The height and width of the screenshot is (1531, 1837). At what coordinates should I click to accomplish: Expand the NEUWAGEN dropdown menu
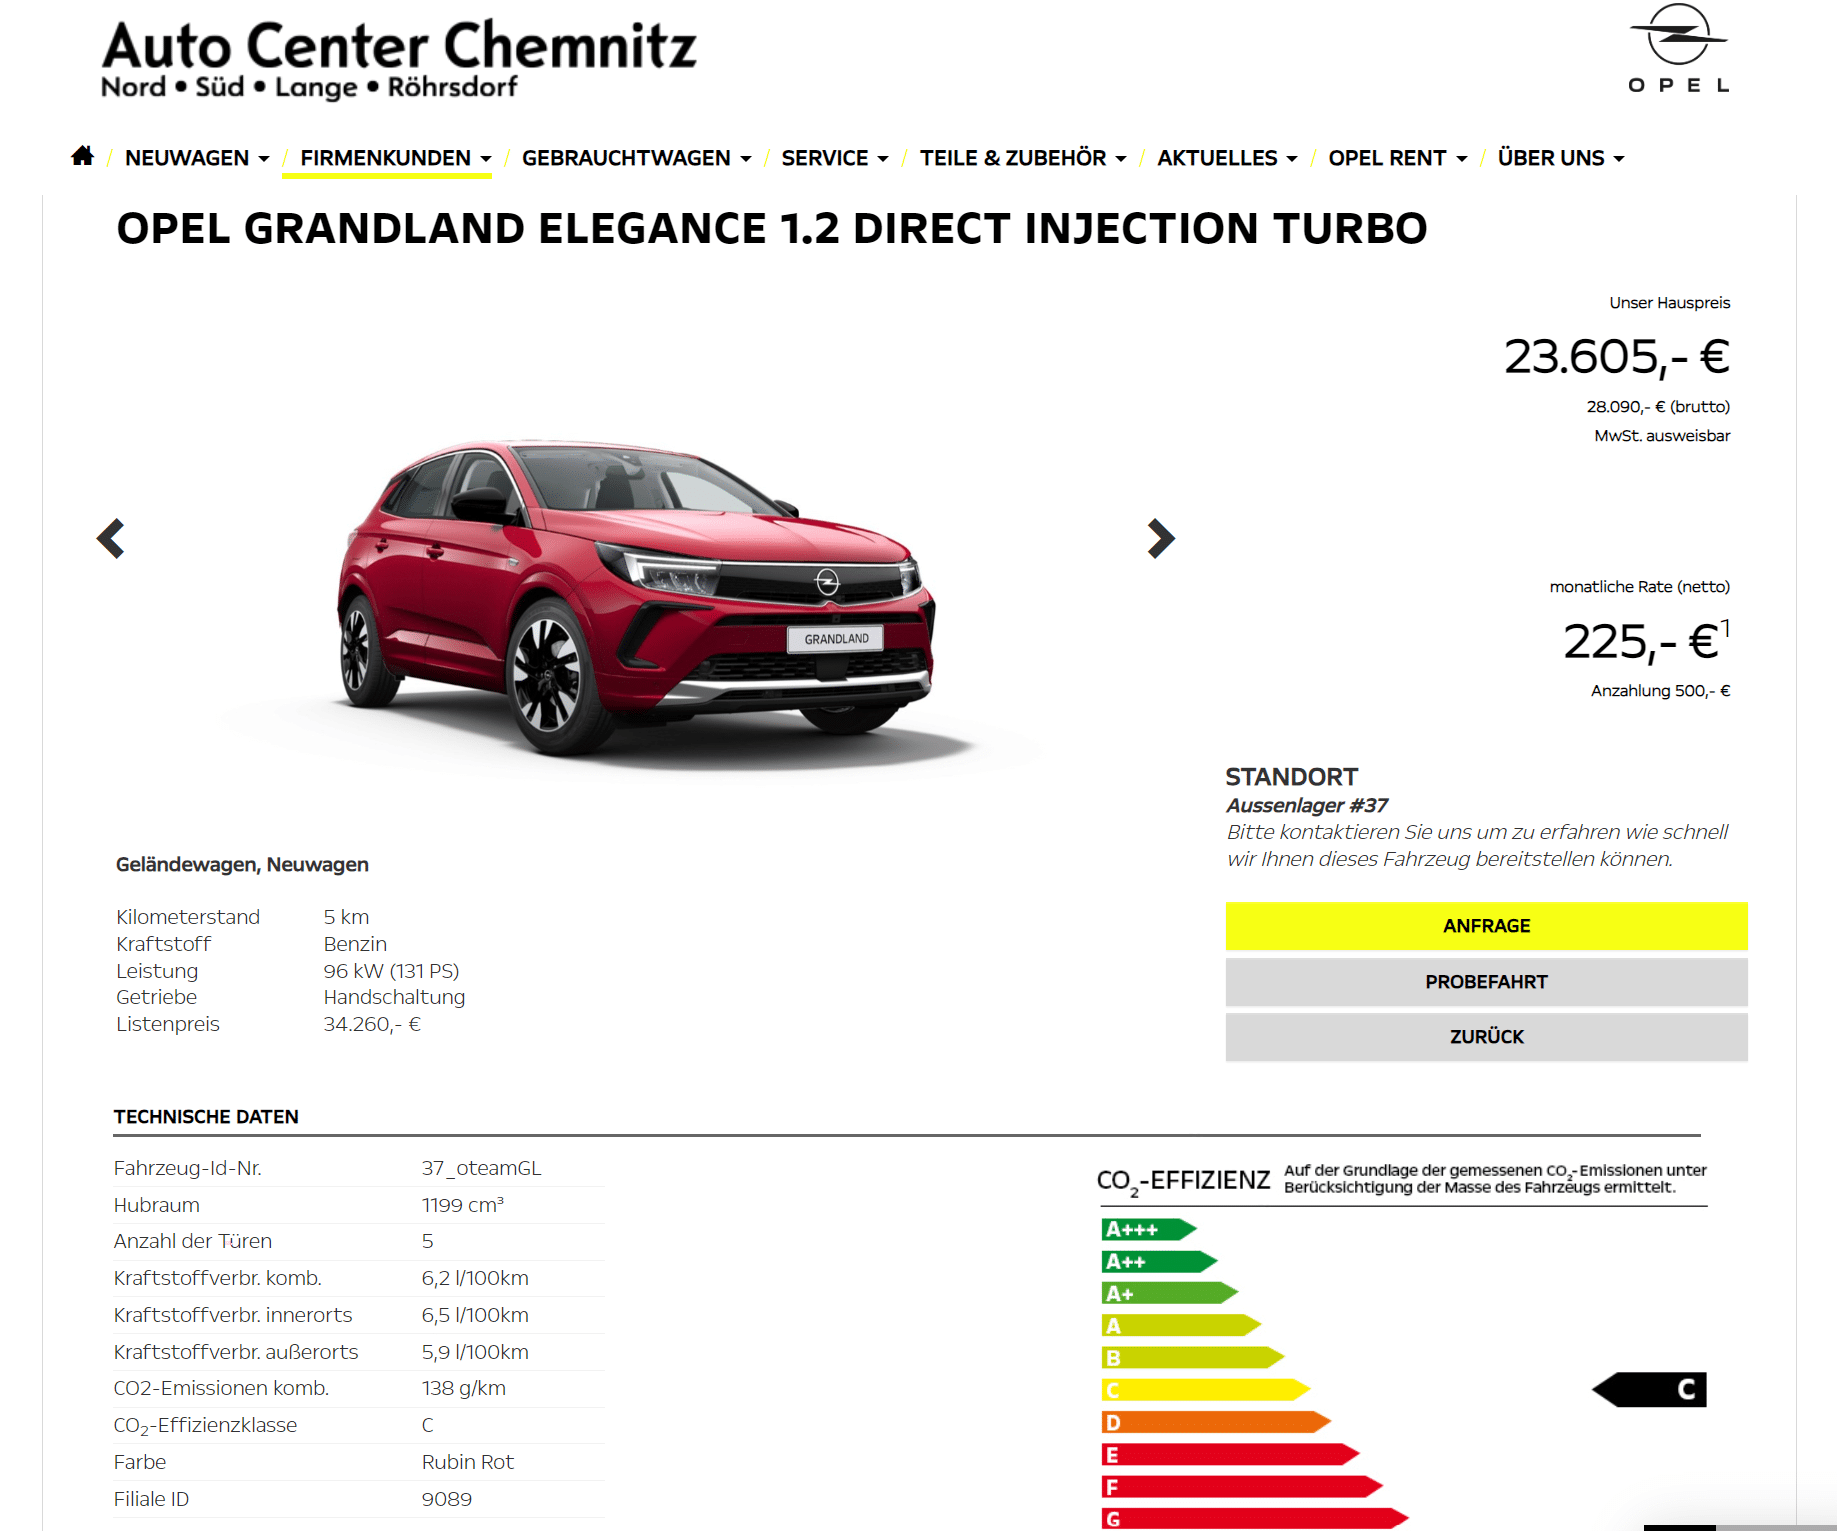(x=197, y=158)
